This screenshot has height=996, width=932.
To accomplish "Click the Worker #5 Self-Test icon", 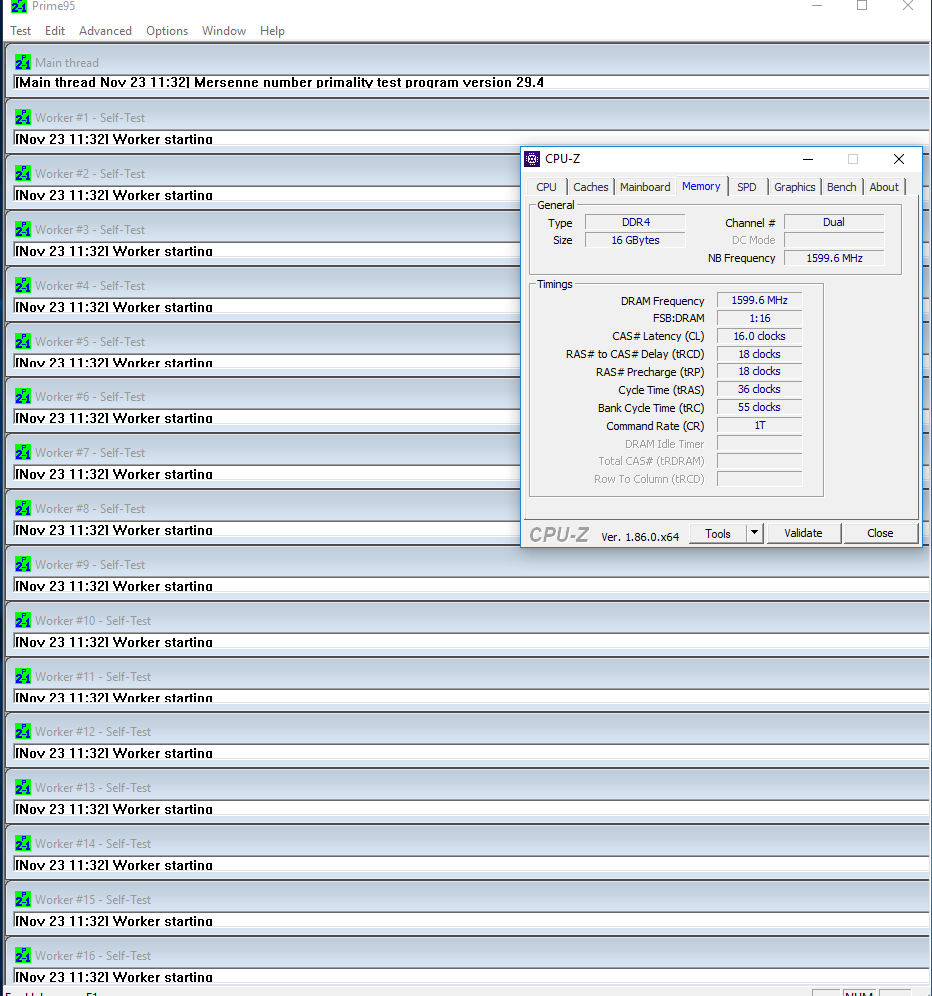I will [23, 341].
